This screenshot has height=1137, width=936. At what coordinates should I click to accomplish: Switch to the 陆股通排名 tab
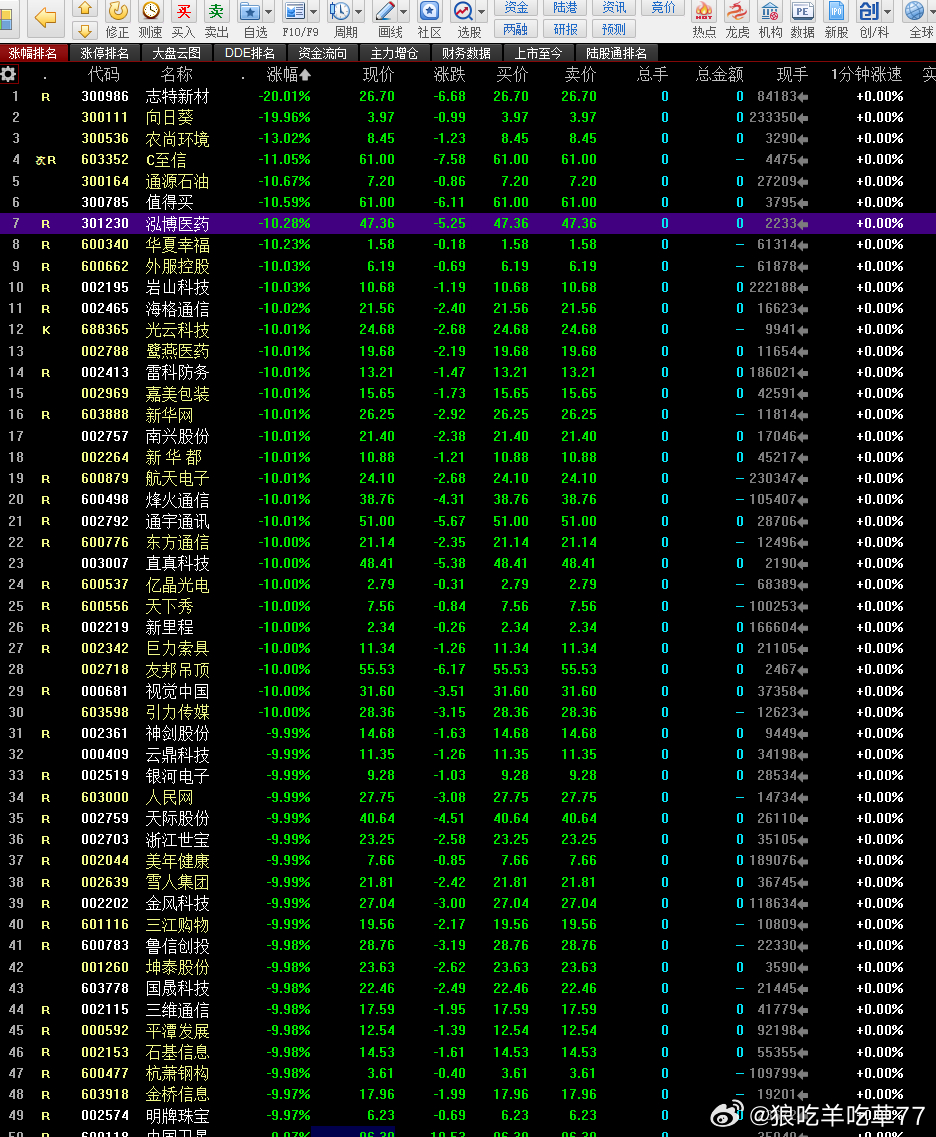tap(616, 53)
